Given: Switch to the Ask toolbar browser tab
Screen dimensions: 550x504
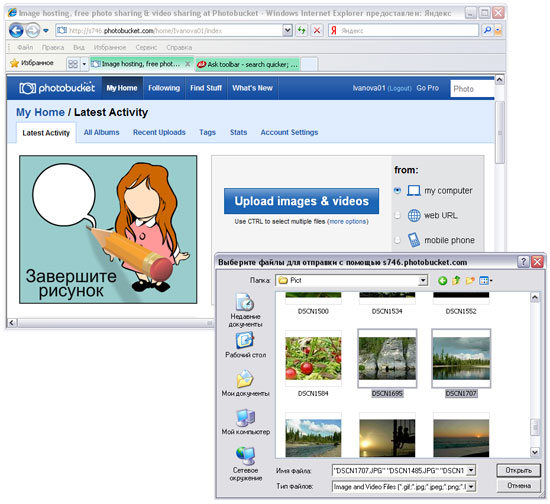Looking at the screenshot, I should coord(248,65).
